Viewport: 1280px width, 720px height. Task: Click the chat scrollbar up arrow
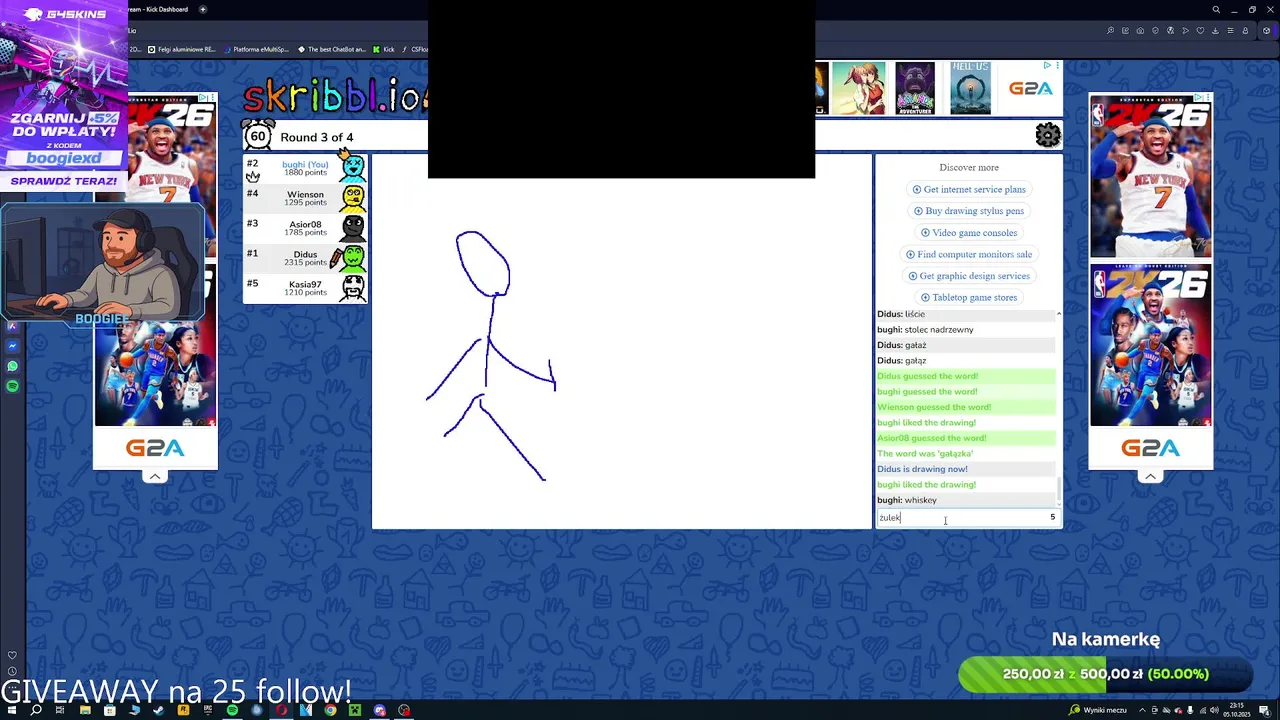point(1059,314)
